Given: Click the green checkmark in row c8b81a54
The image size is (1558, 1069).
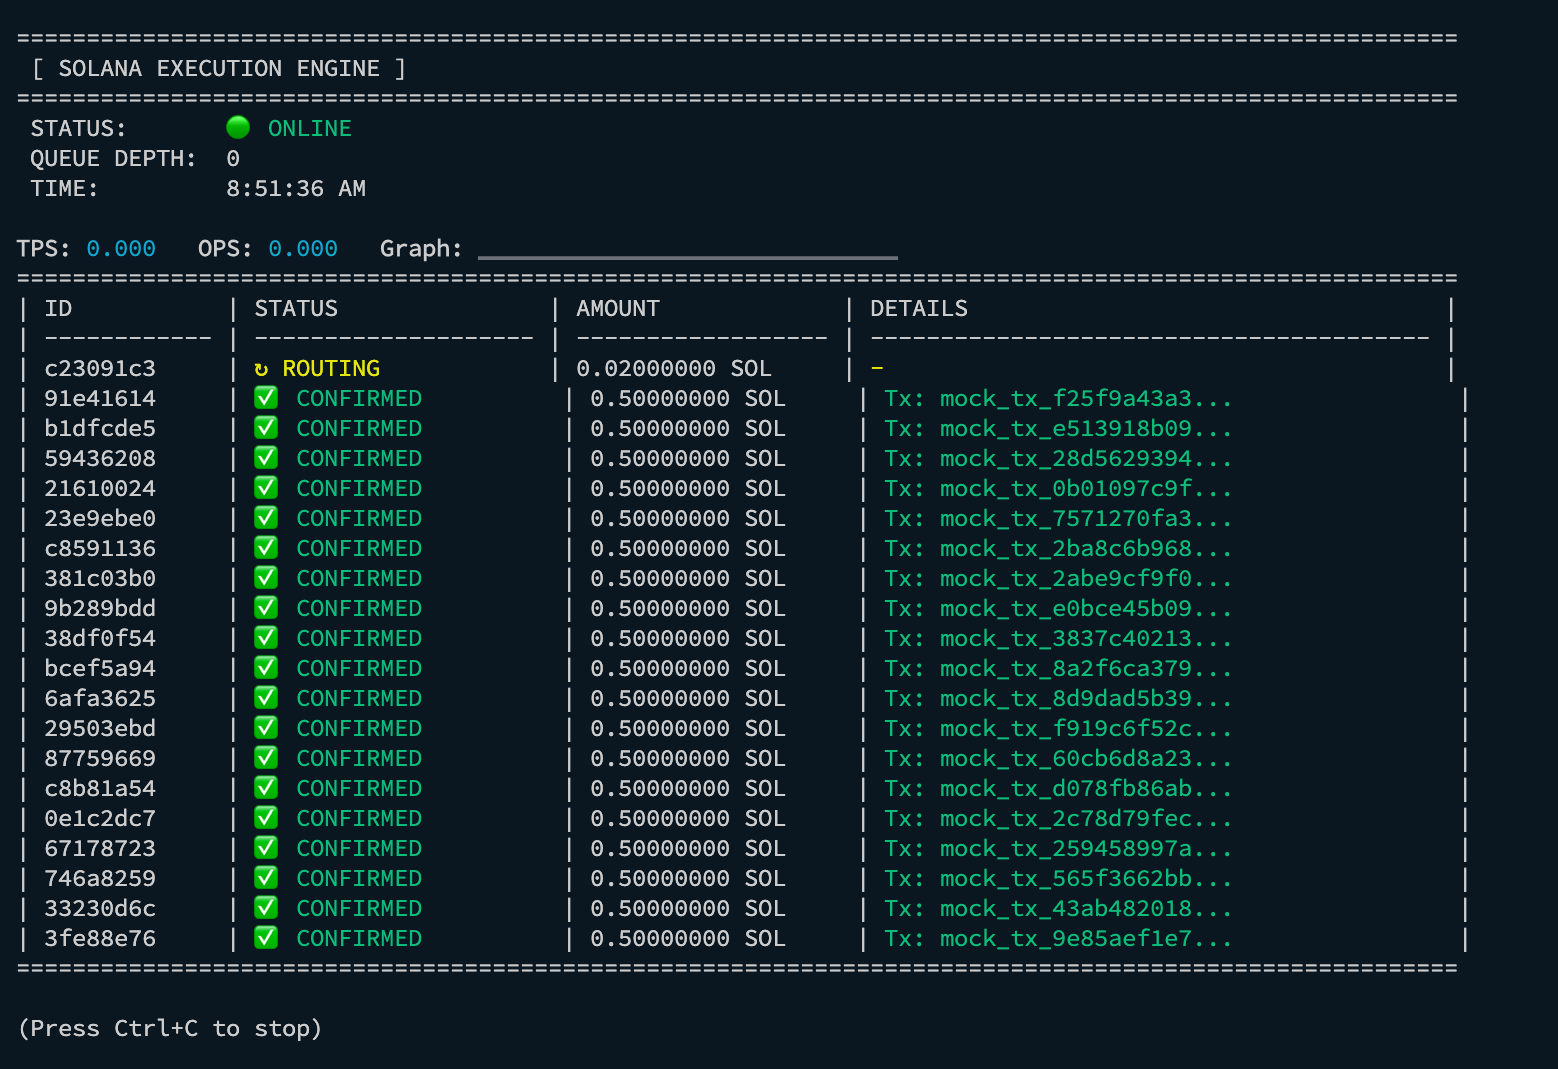Looking at the screenshot, I should click(266, 787).
